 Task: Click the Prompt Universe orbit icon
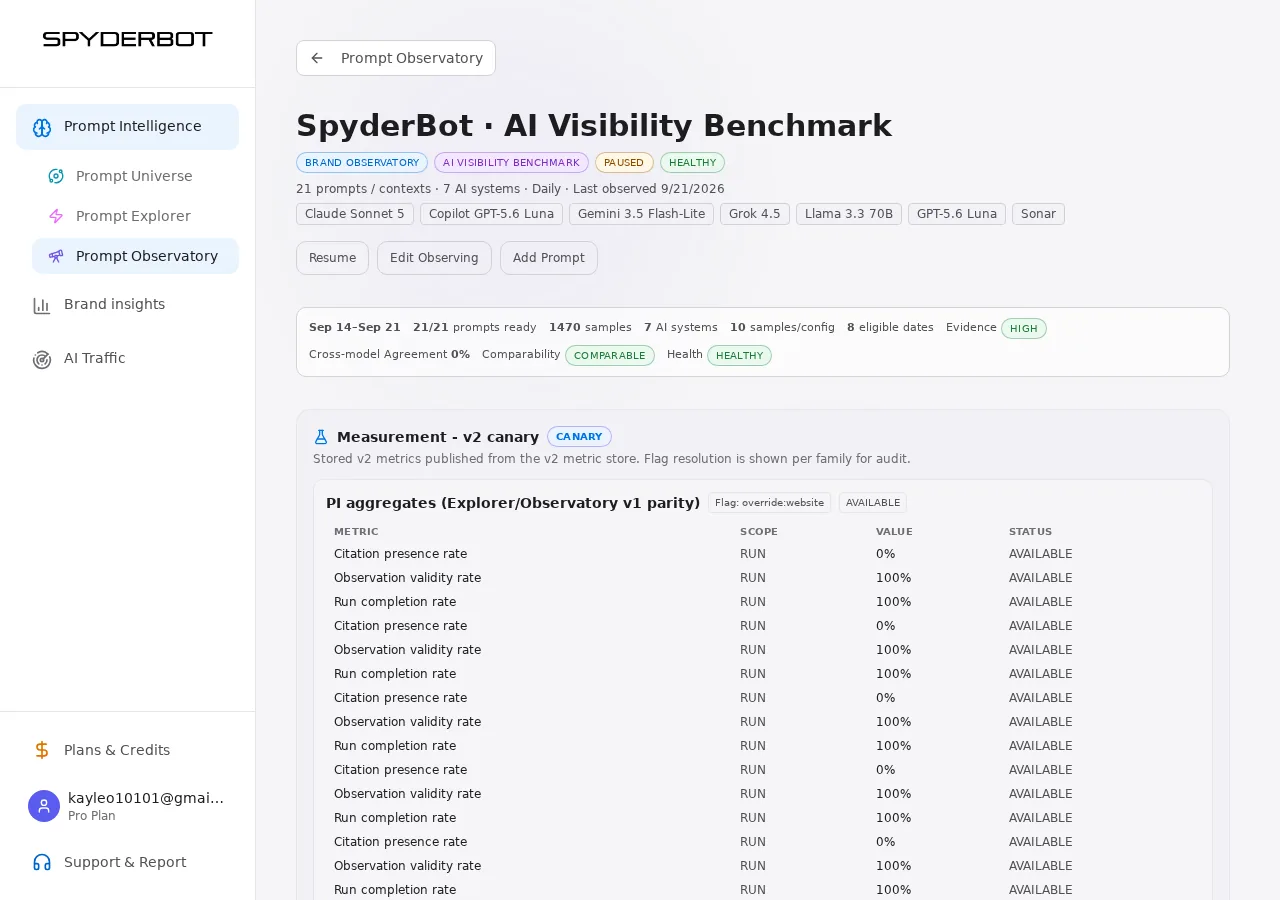(x=56, y=176)
